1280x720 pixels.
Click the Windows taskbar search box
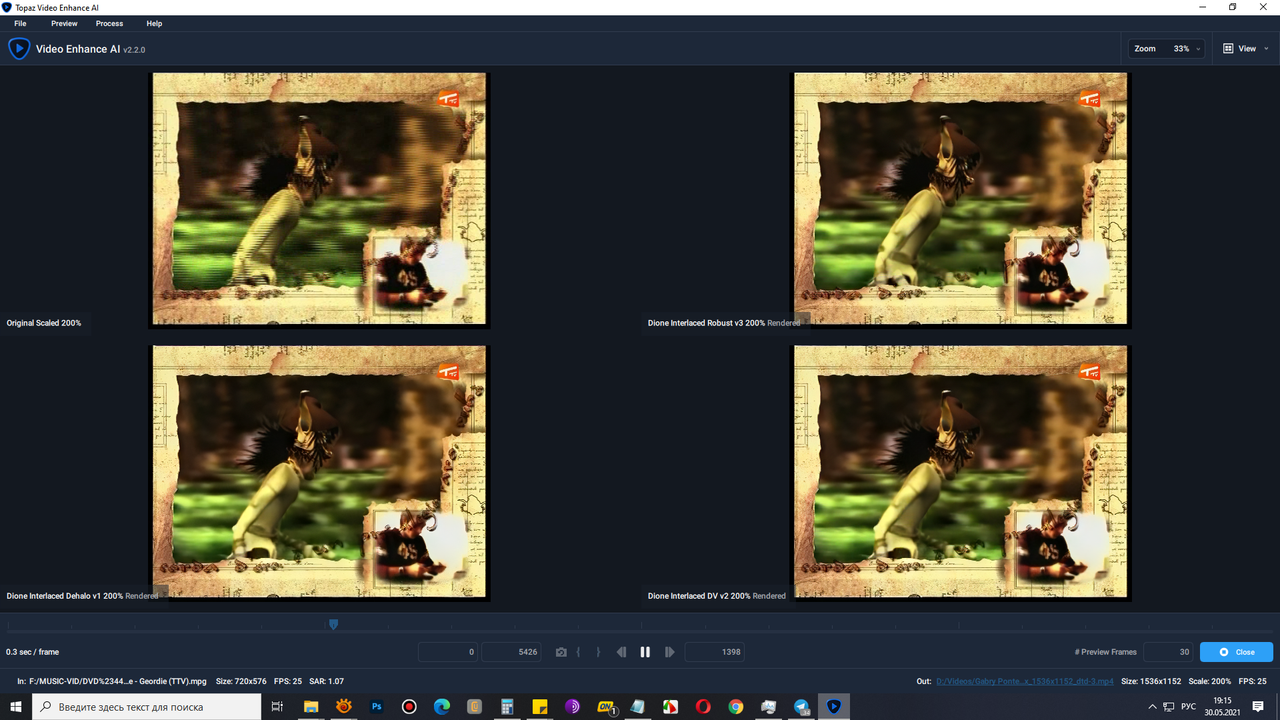(x=147, y=706)
